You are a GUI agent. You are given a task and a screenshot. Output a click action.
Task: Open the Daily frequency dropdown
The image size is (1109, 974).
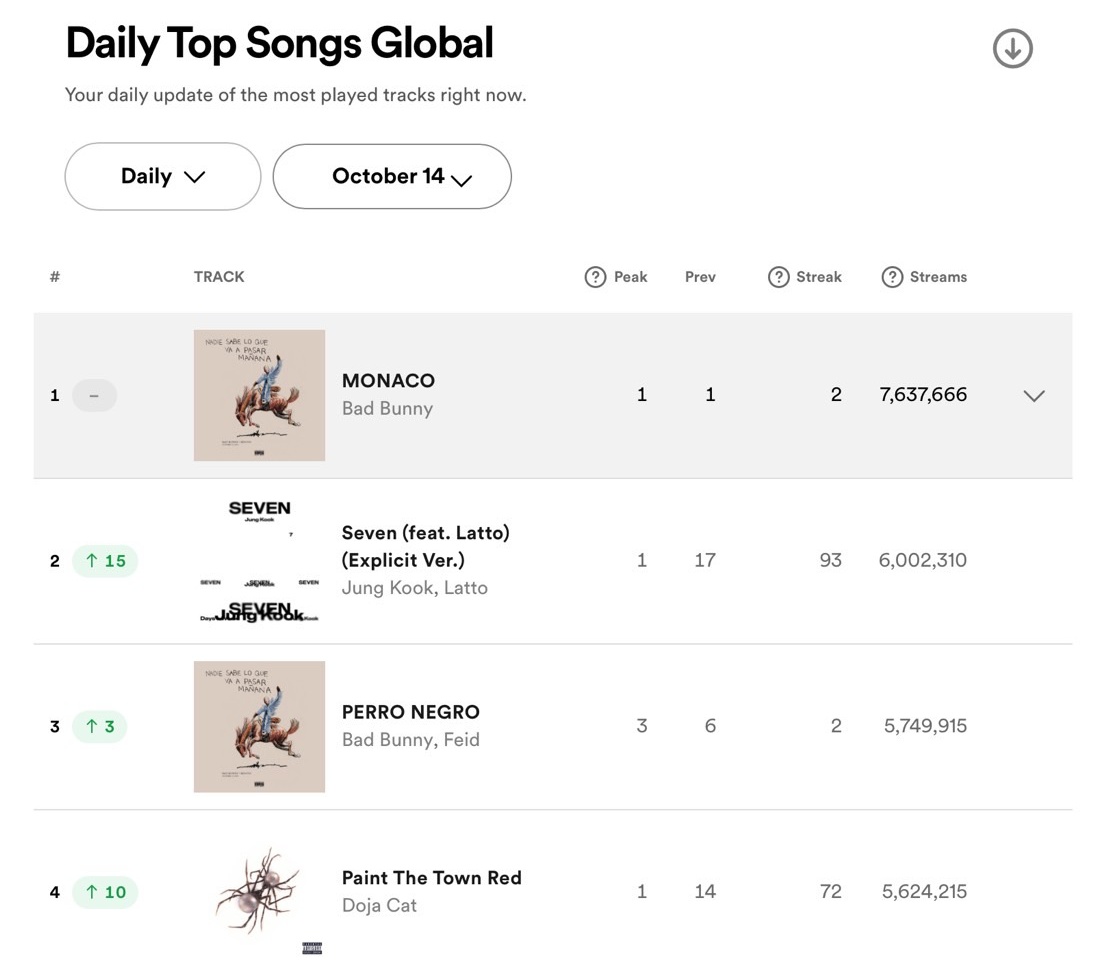tap(163, 176)
